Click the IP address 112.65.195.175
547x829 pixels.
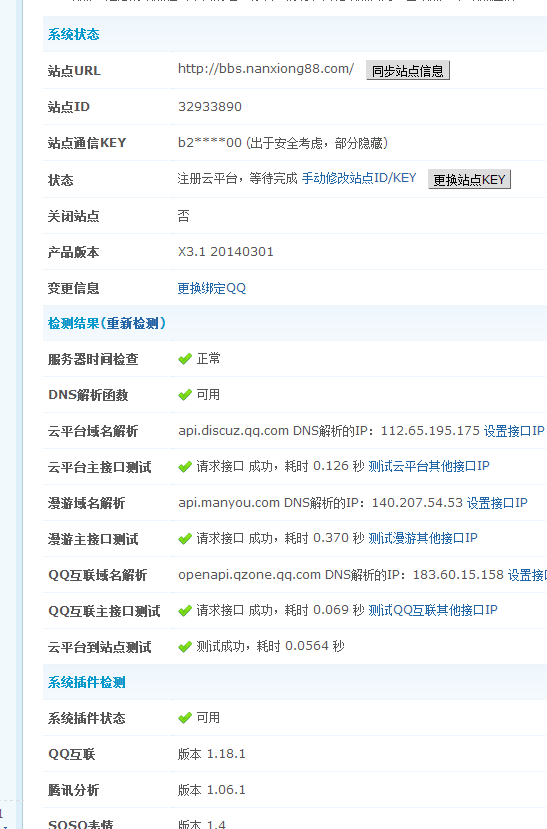click(x=430, y=431)
